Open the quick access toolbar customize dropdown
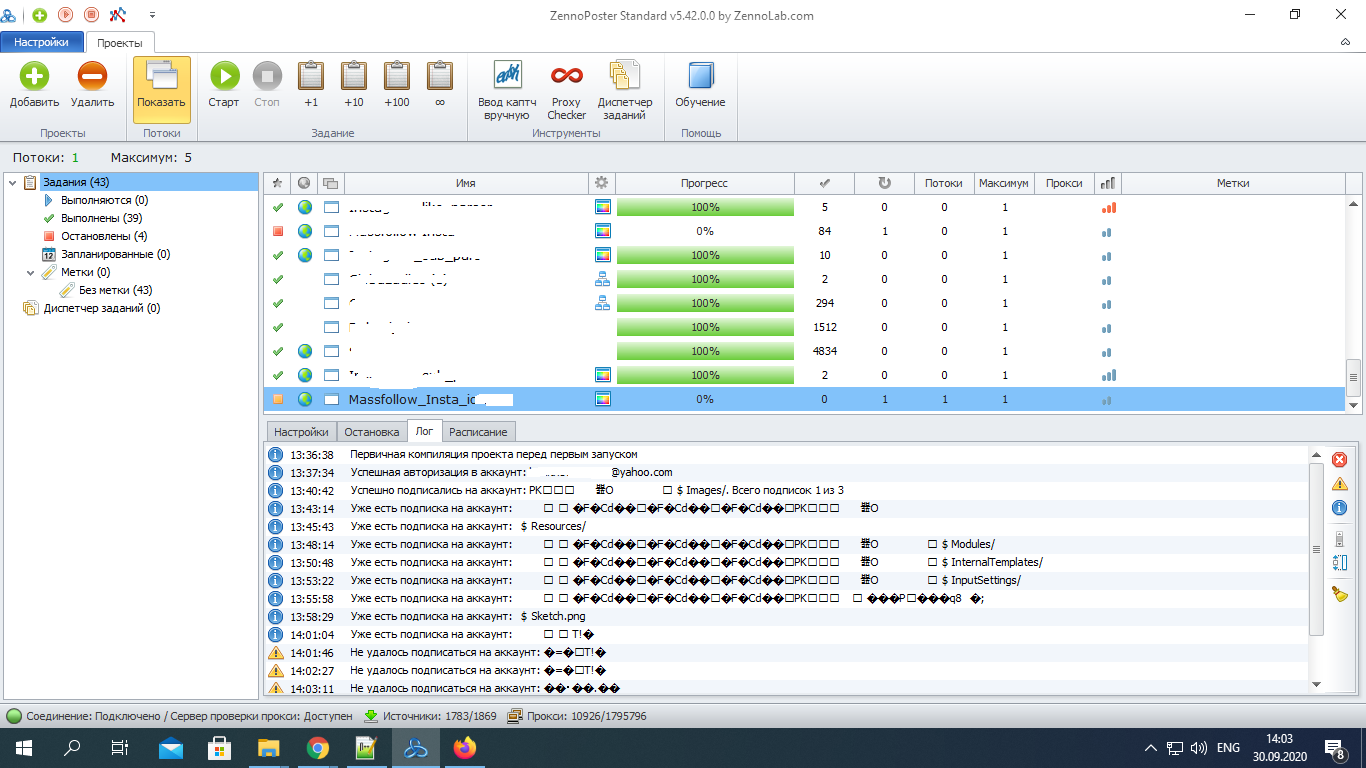 pos(153,15)
